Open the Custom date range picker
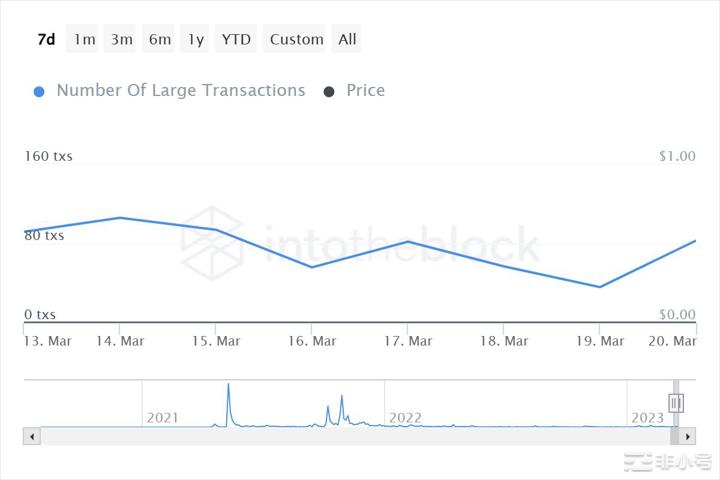The width and height of the screenshot is (720, 480). [x=297, y=40]
